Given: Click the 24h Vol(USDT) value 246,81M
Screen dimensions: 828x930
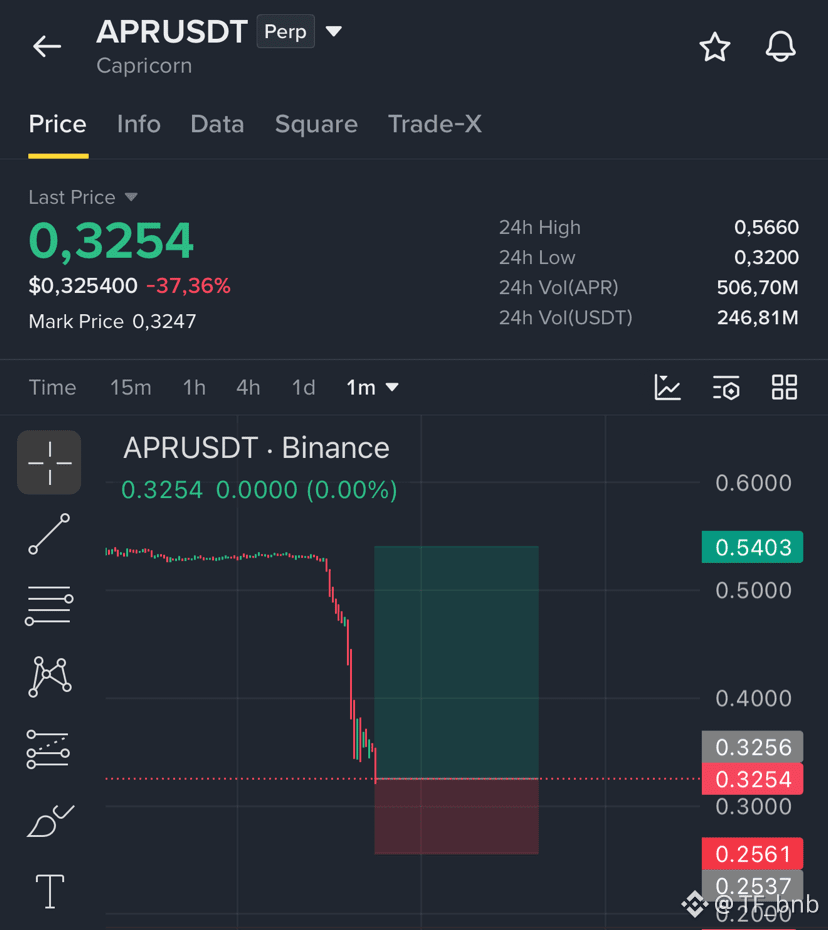Looking at the screenshot, I should (x=757, y=318).
